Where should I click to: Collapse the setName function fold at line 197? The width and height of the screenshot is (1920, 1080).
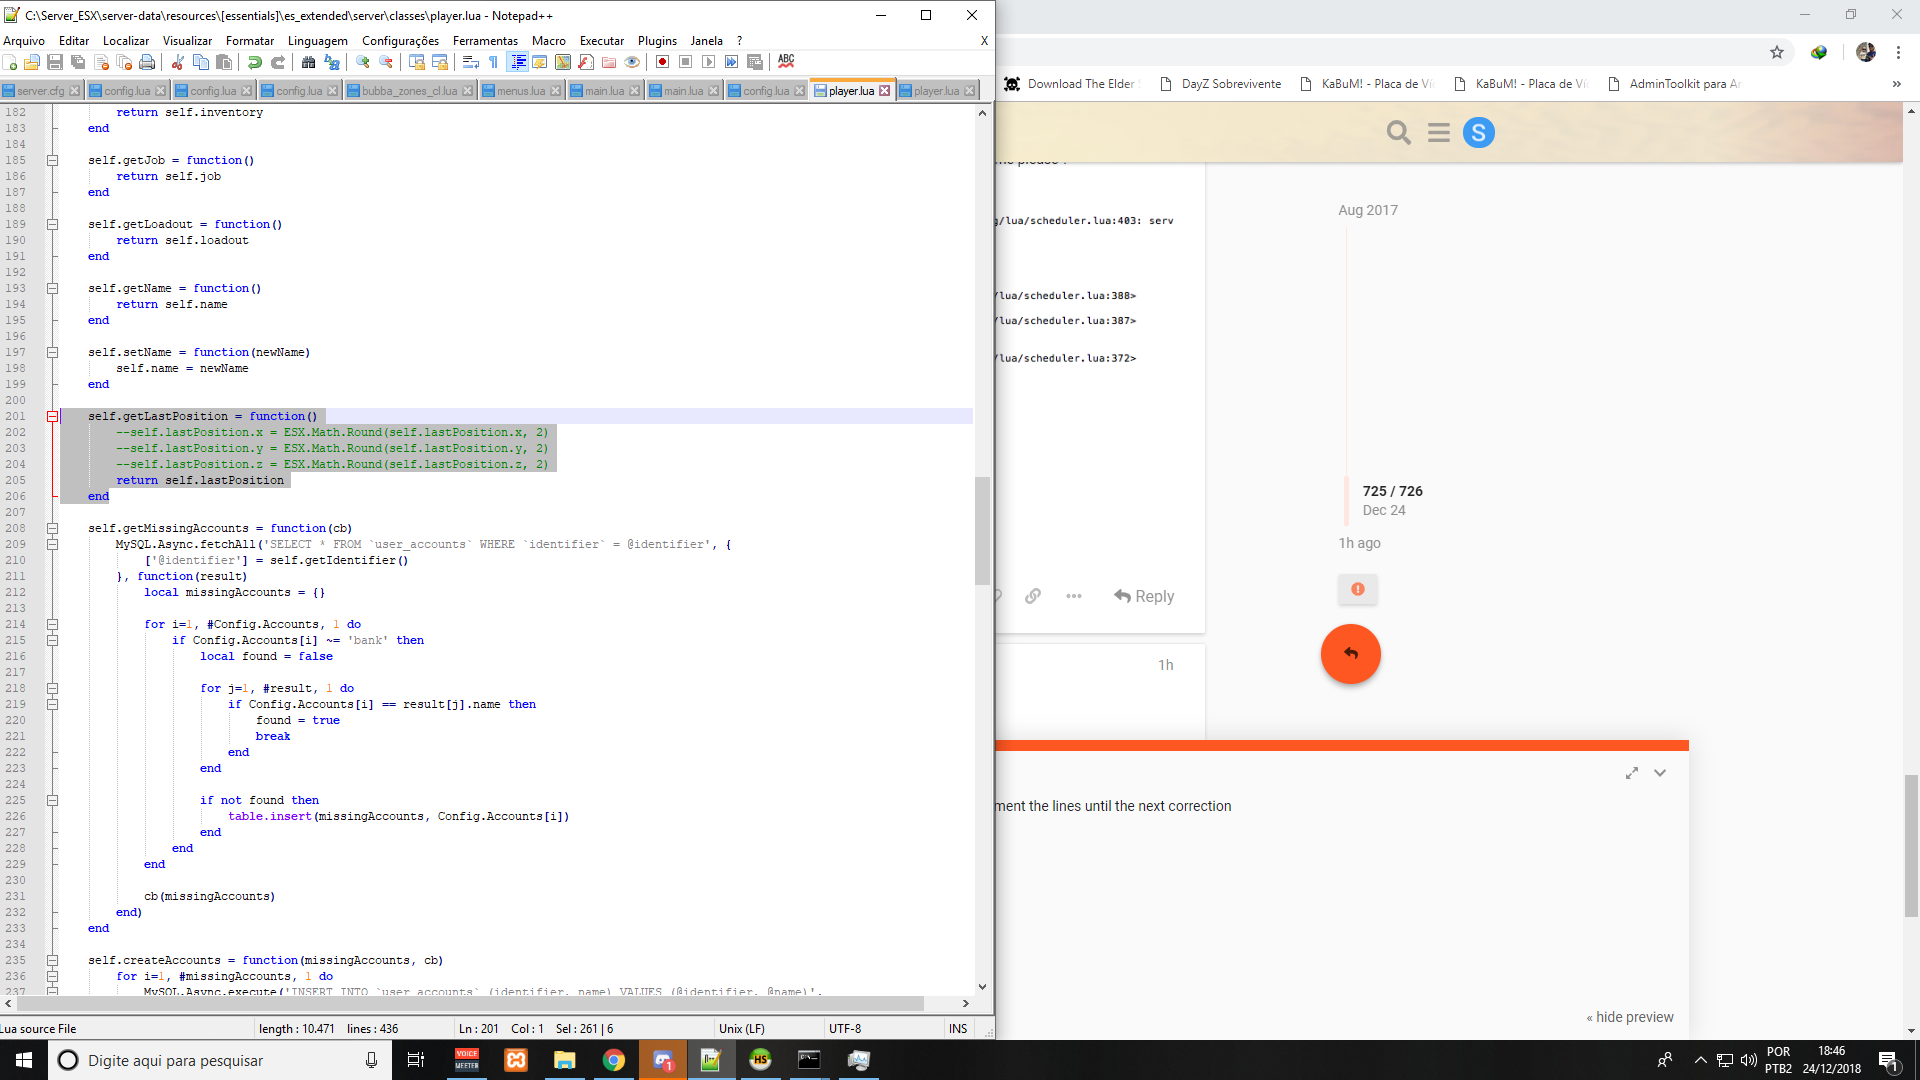pos(52,352)
